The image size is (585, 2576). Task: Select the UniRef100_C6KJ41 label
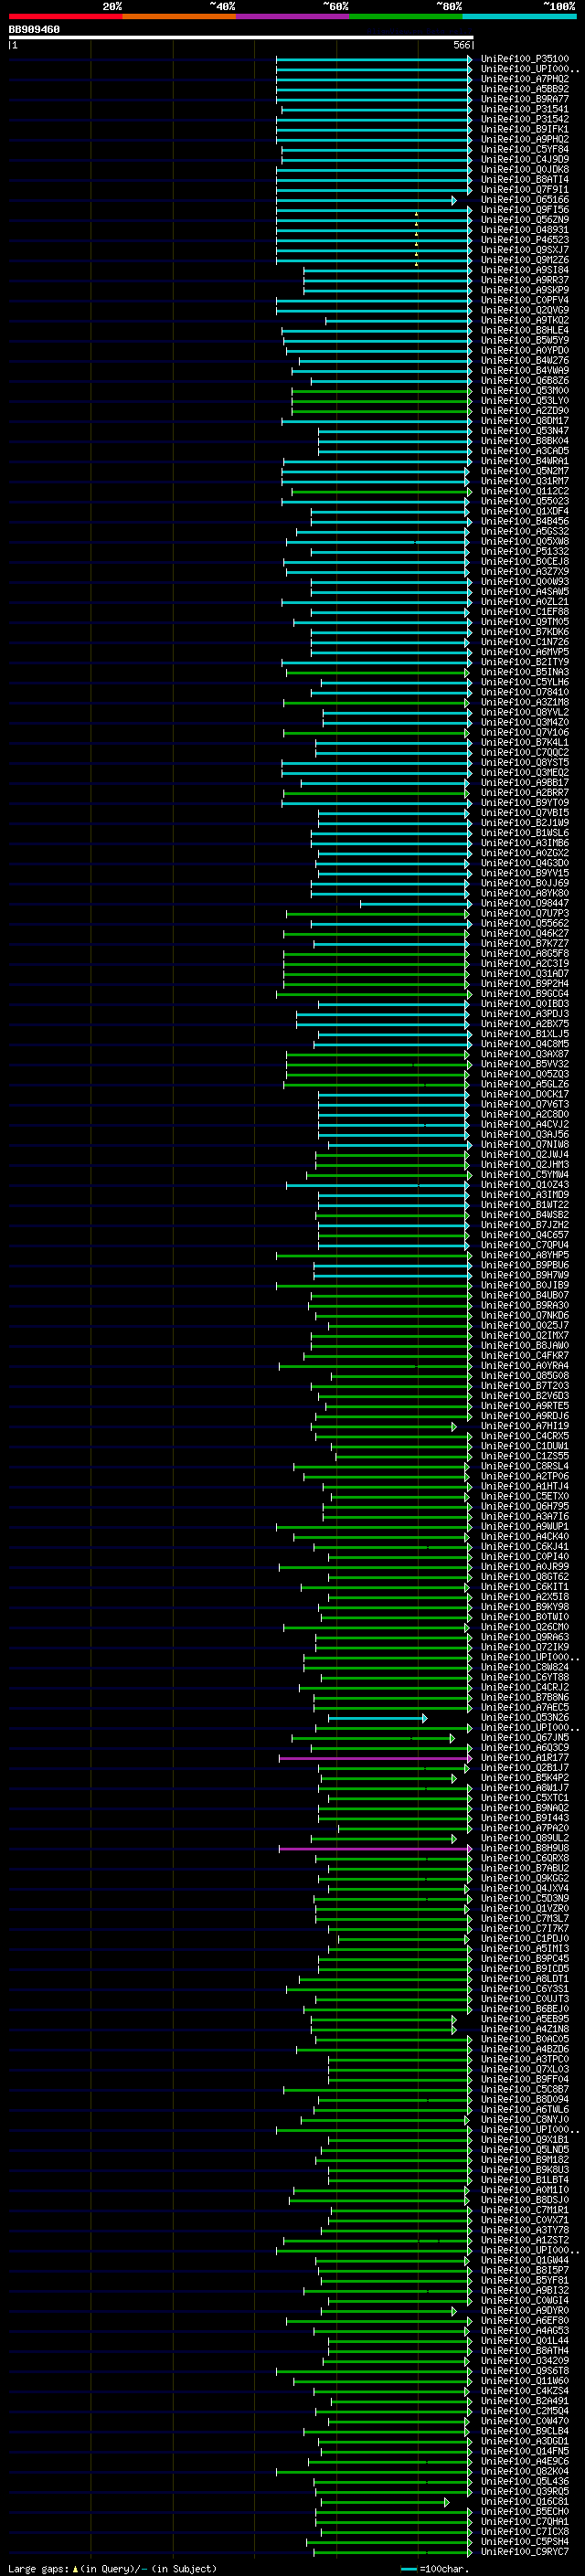tap(524, 1547)
